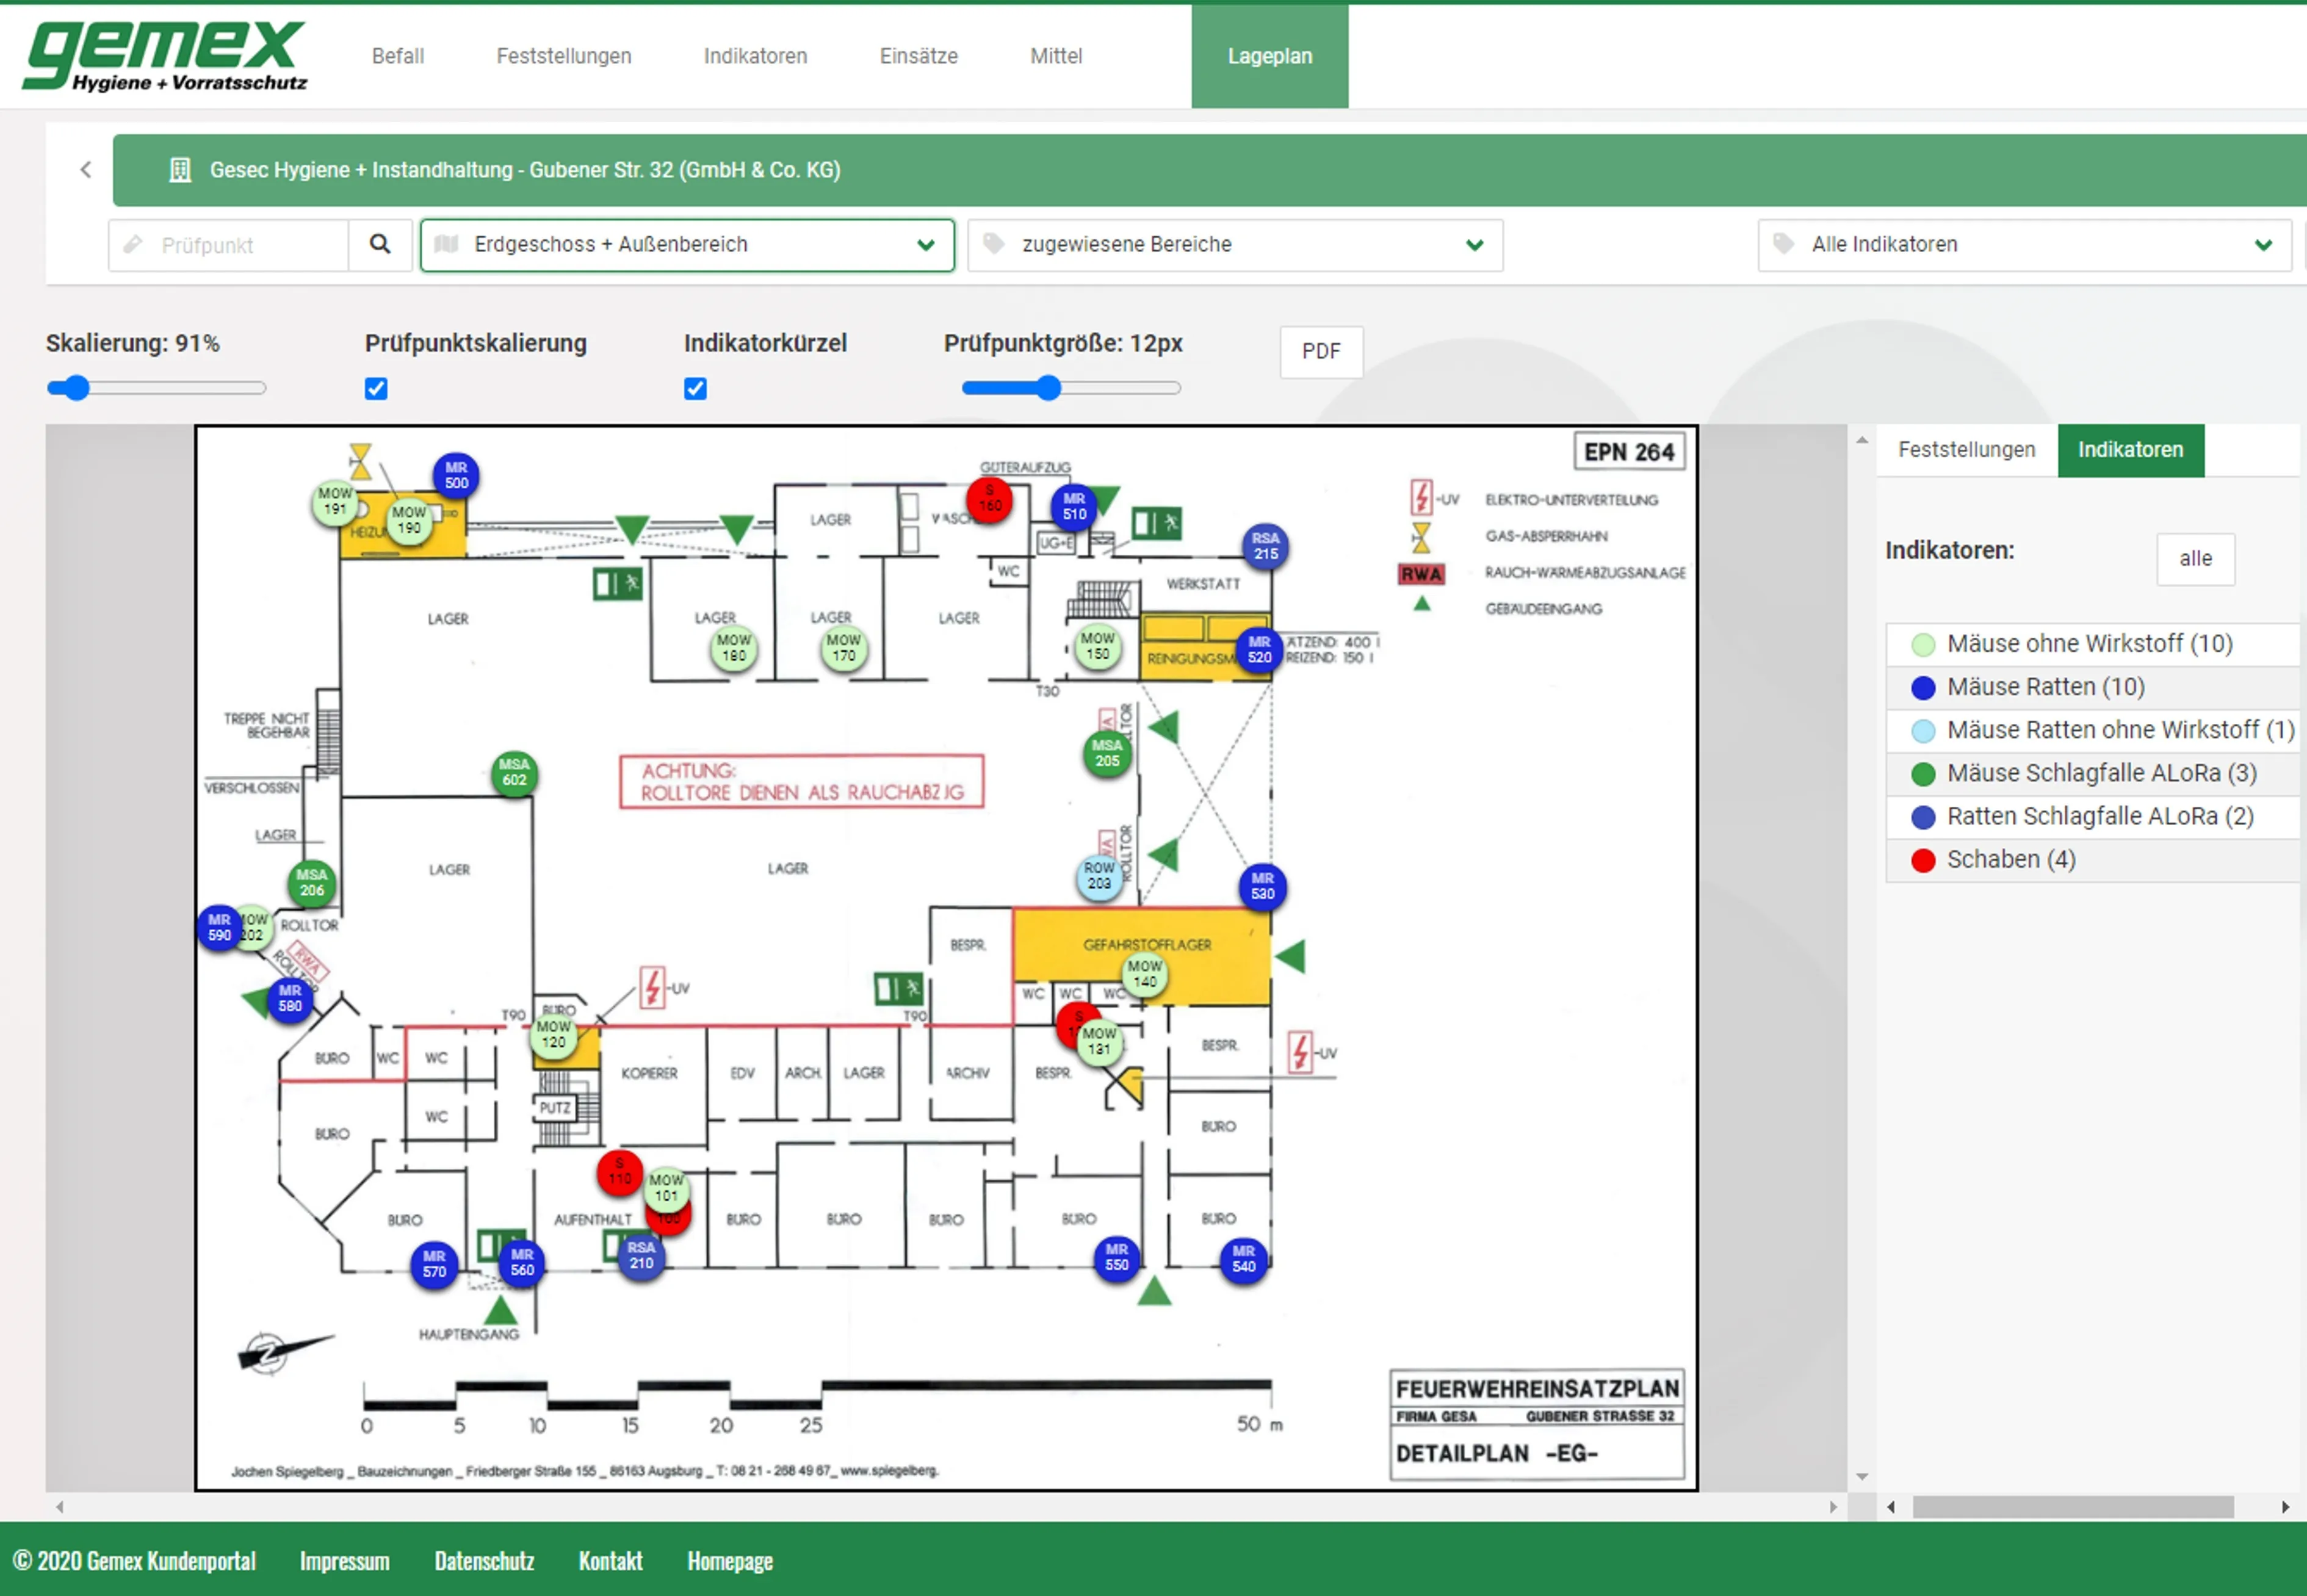2307x1596 pixels.
Task: Click the MOW 120 marker
Action: (553, 1035)
